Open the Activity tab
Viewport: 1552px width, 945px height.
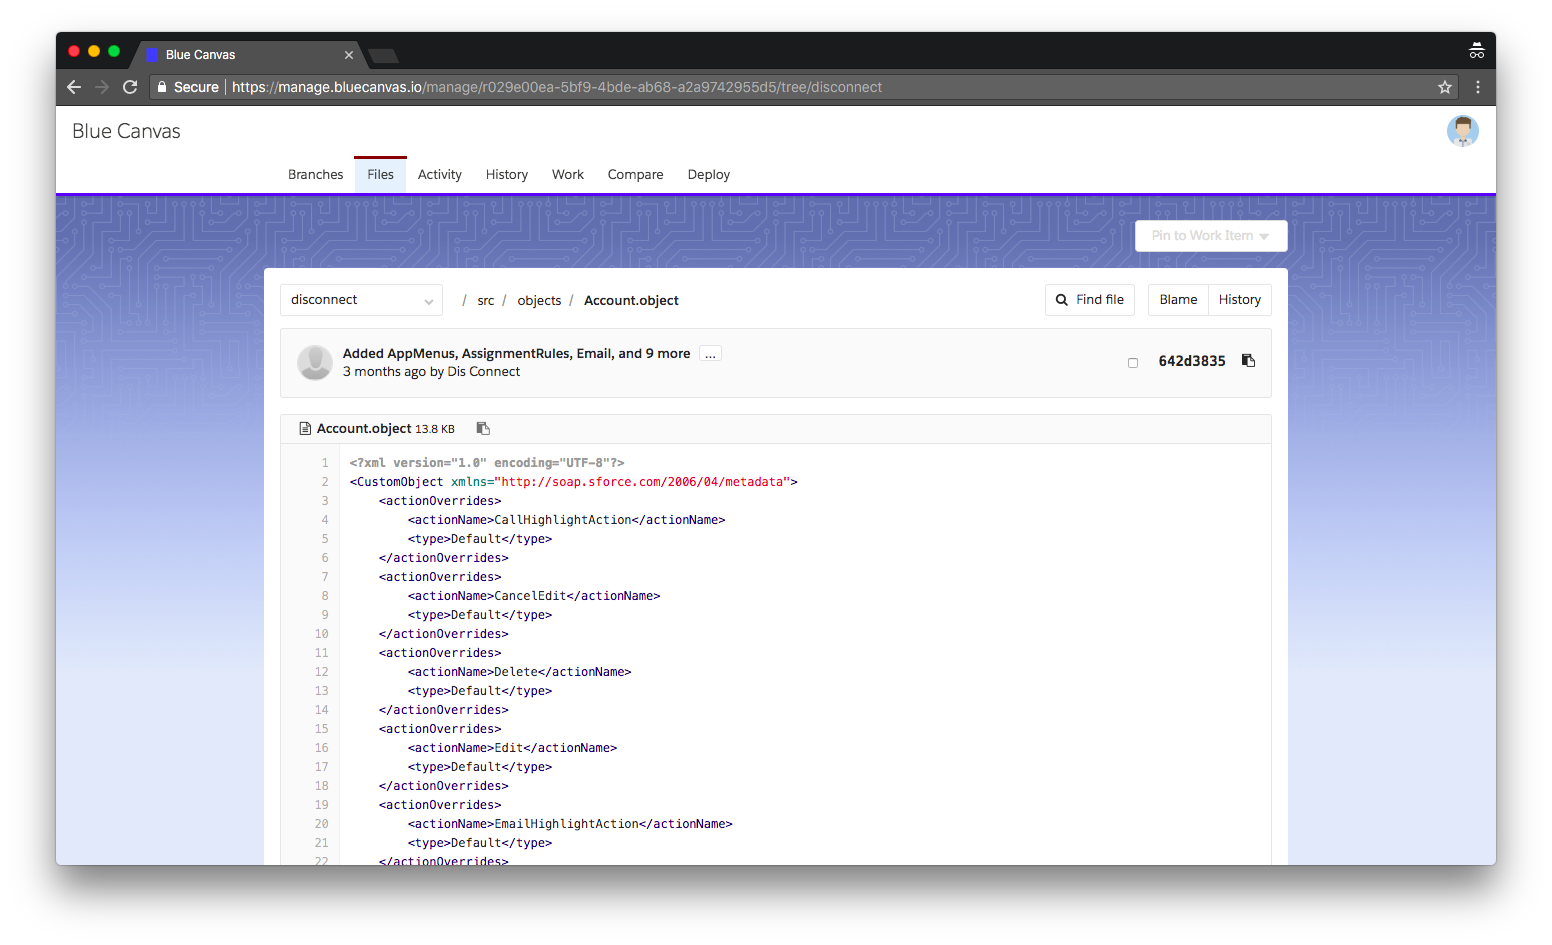tap(440, 174)
